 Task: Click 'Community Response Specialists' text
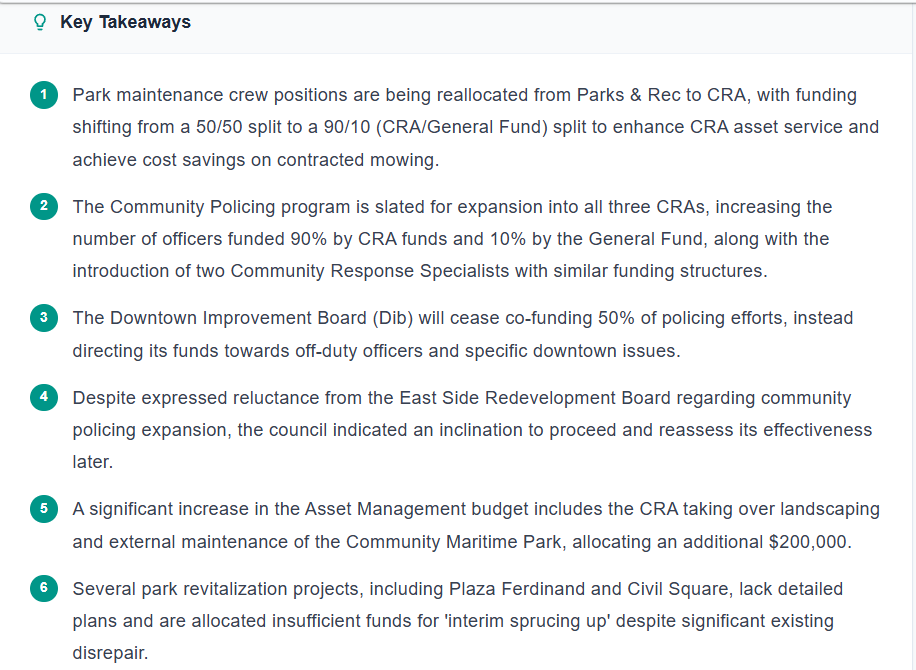[x=370, y=271]
